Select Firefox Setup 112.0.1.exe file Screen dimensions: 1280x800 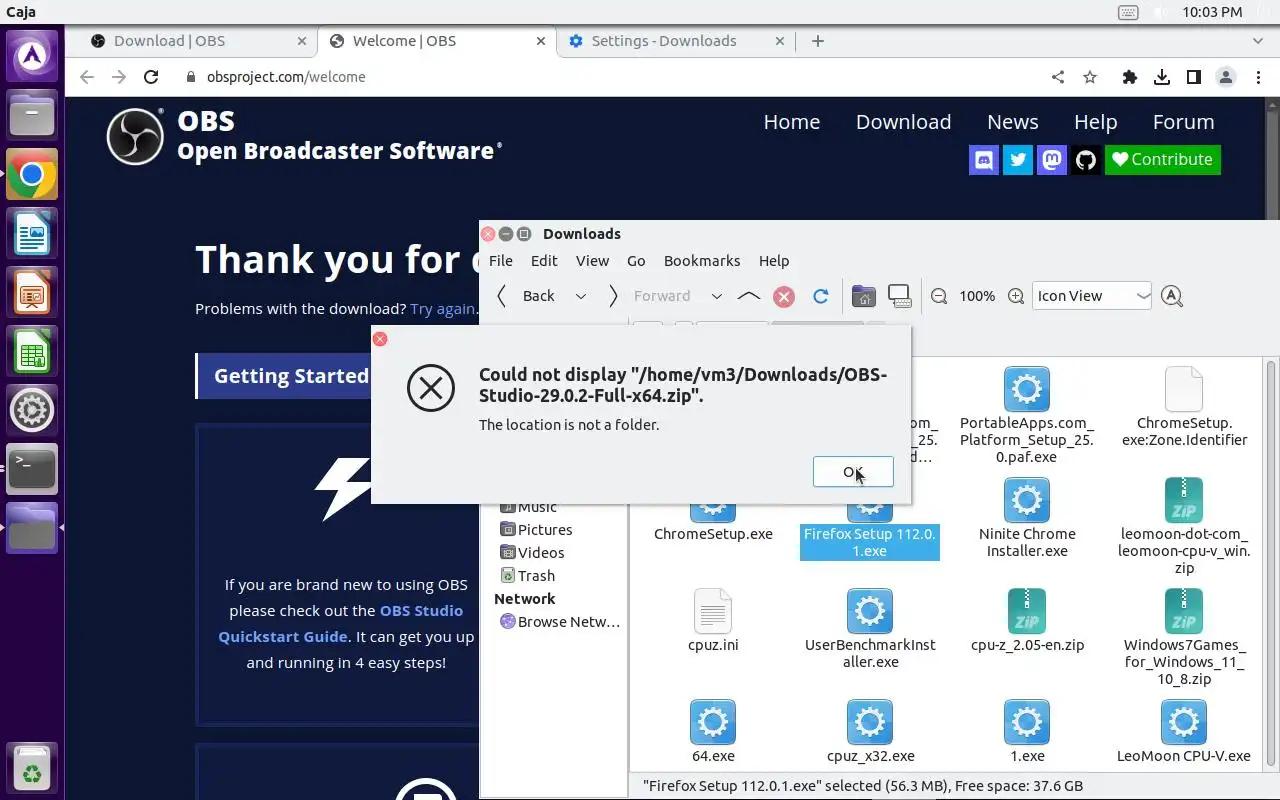point(869,542)
